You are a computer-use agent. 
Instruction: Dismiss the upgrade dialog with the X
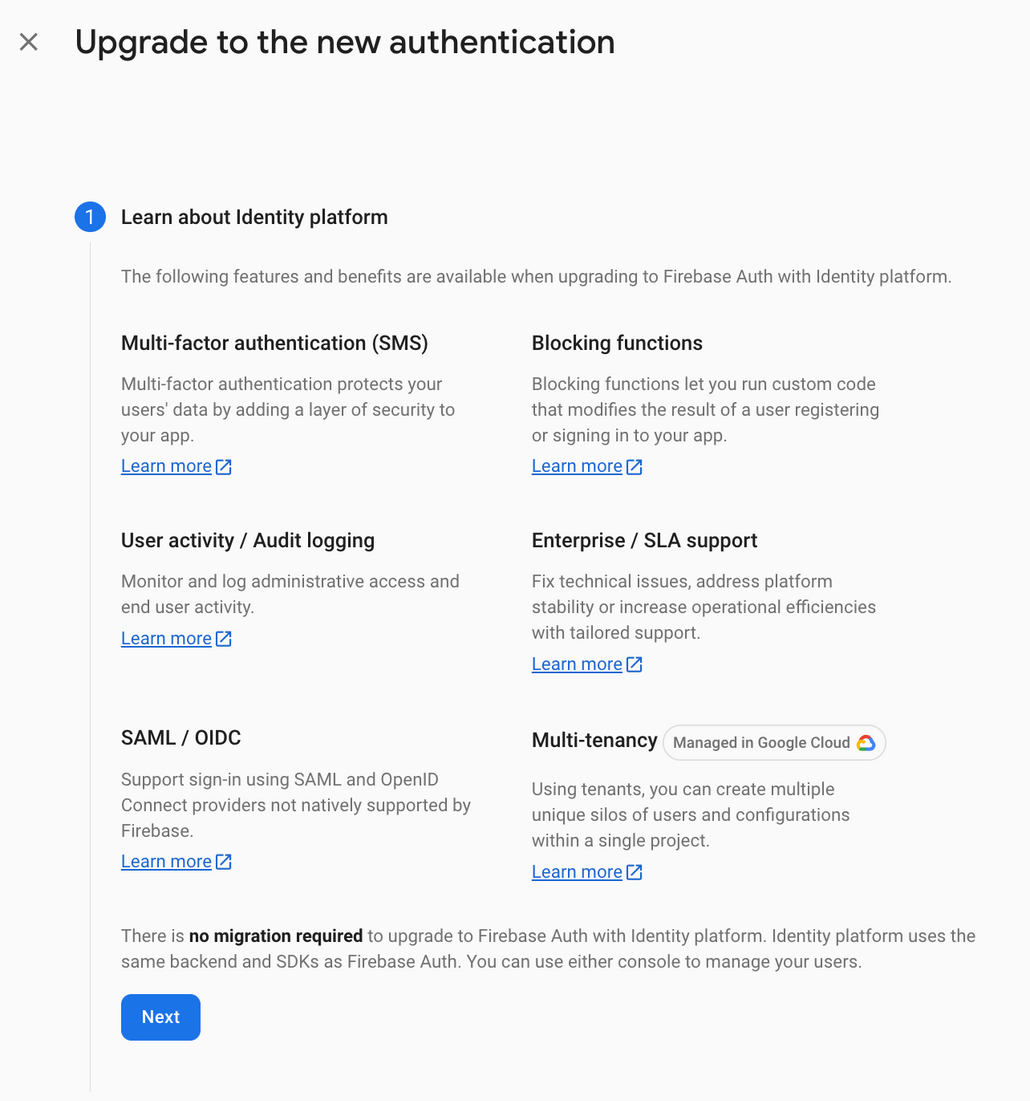click(x=28, y=42)
